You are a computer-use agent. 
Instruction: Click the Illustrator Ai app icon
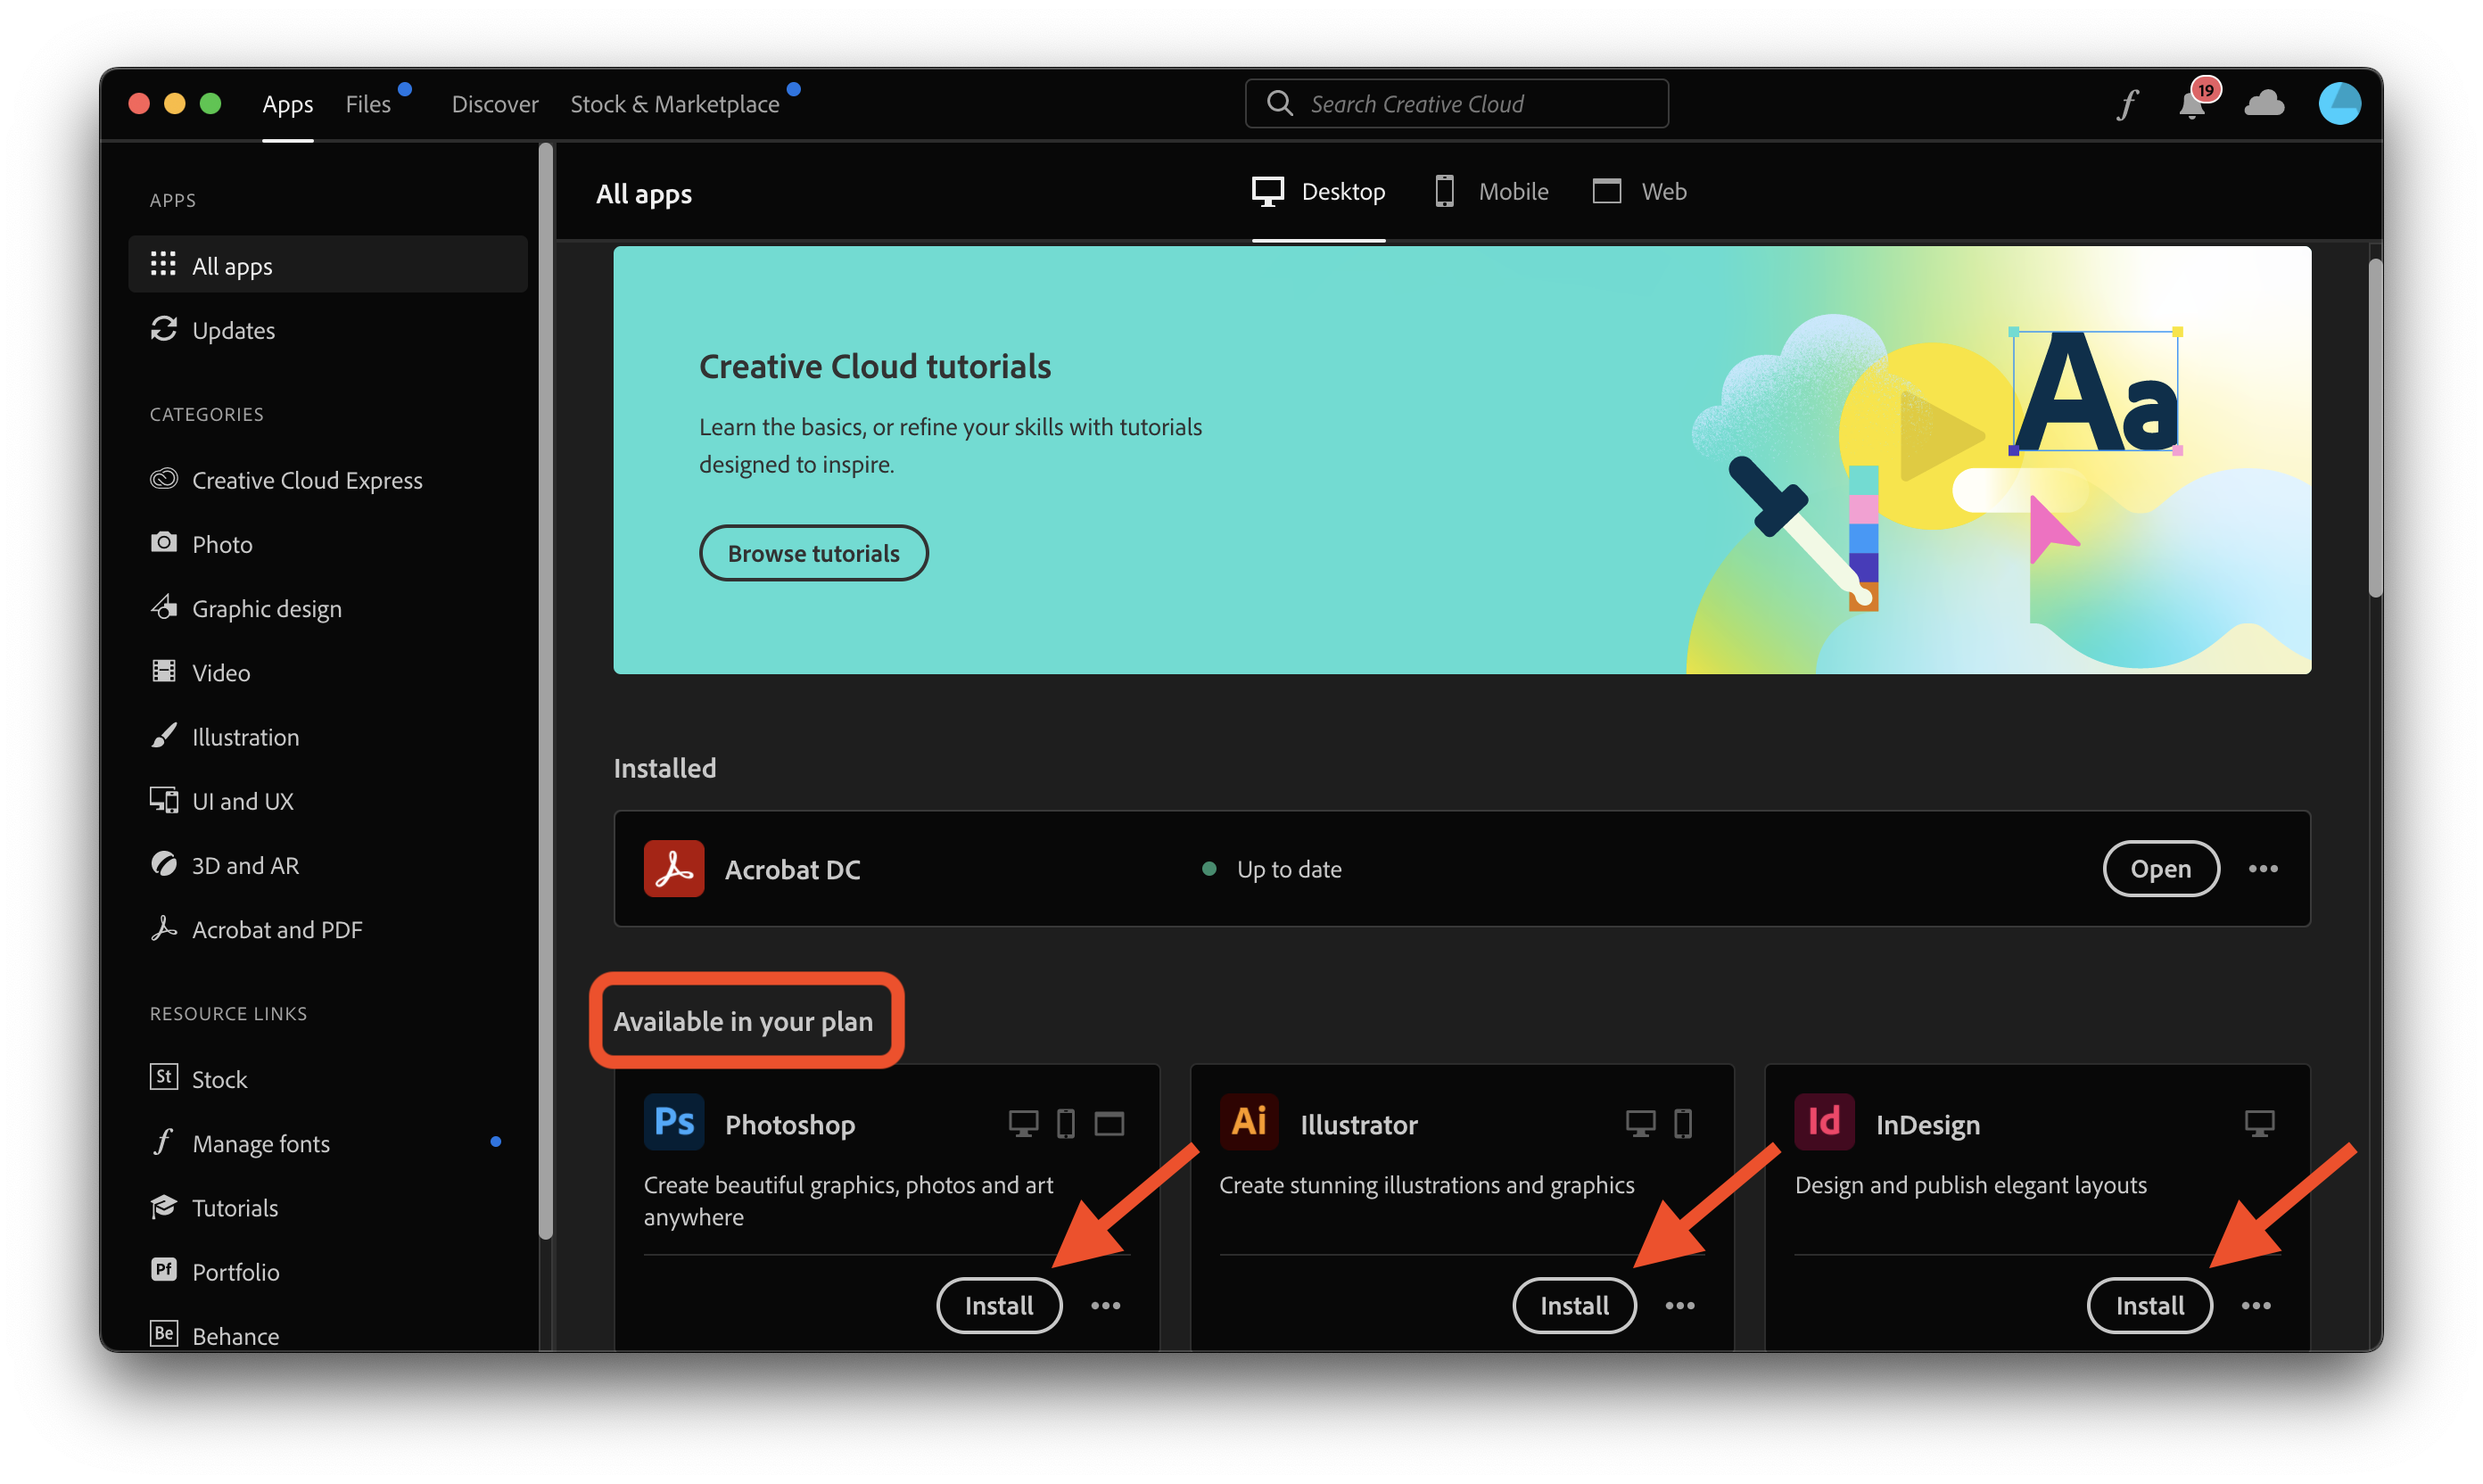point(1249,1122)
